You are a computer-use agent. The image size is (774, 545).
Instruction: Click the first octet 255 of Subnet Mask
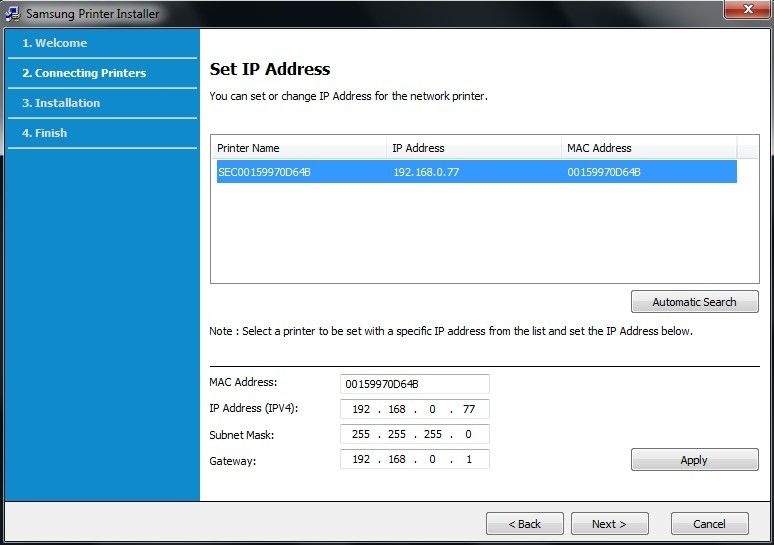point(361,434)
